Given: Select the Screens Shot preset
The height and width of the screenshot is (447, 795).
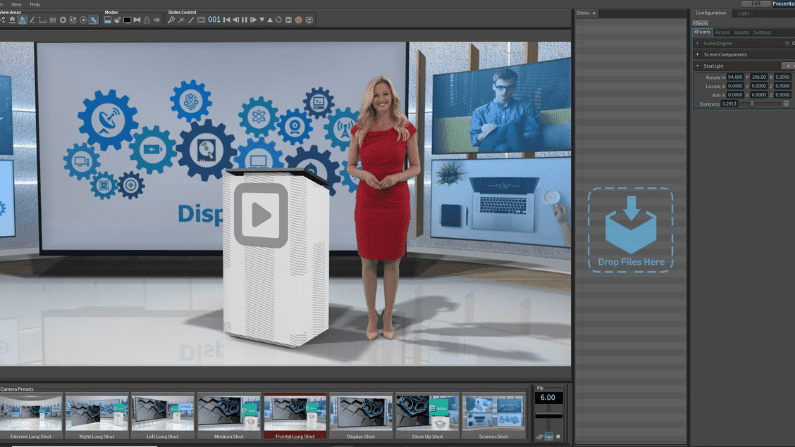Looking at the screenshot, I should (x=493, y=416).
